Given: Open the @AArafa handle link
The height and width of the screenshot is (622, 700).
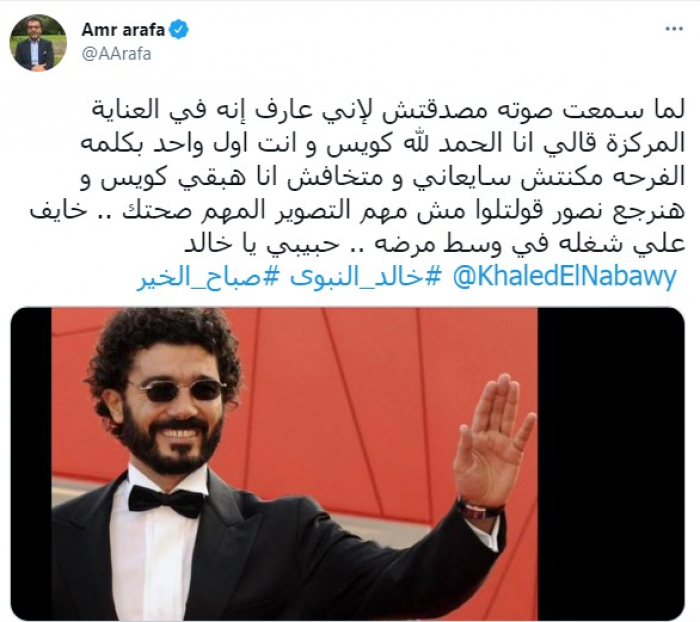Looking at the screenshot, I should pos(117,54).
